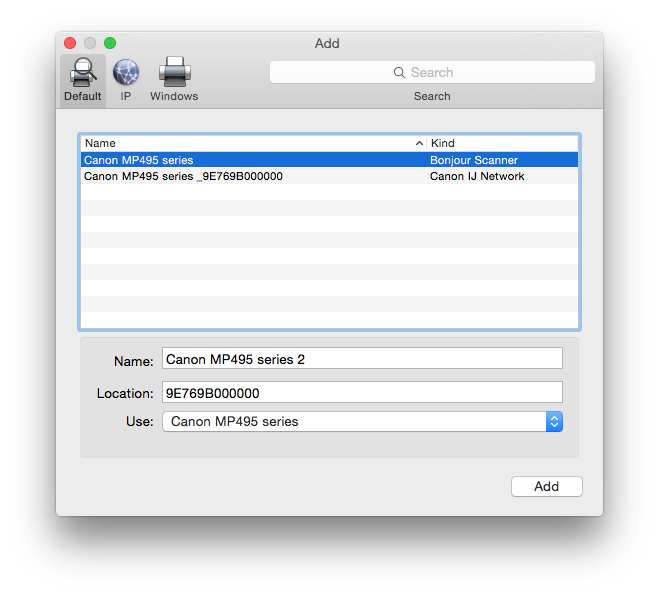Sort list by Name column header
The width and height of the screenshot is (659, 596).
coord(253,143)
